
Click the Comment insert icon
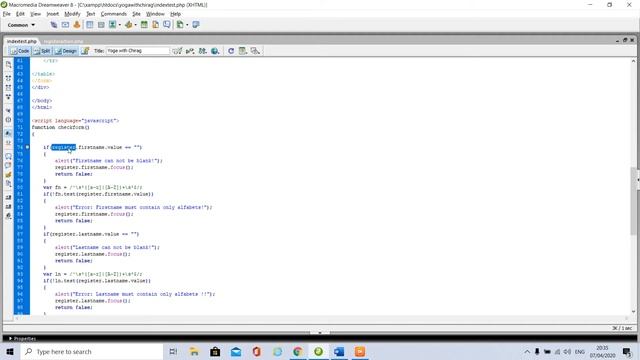(167, 25)
